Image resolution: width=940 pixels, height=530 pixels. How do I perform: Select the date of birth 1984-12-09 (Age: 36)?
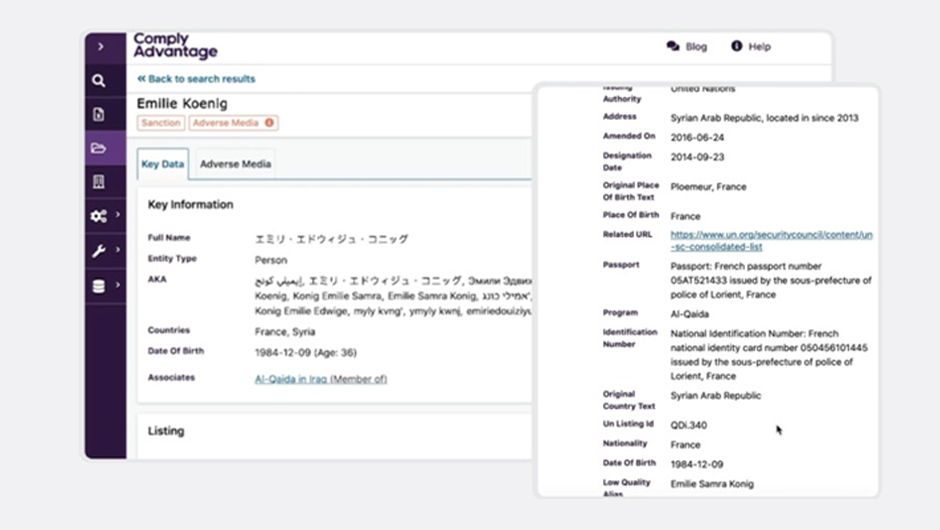tap(306, 353)
